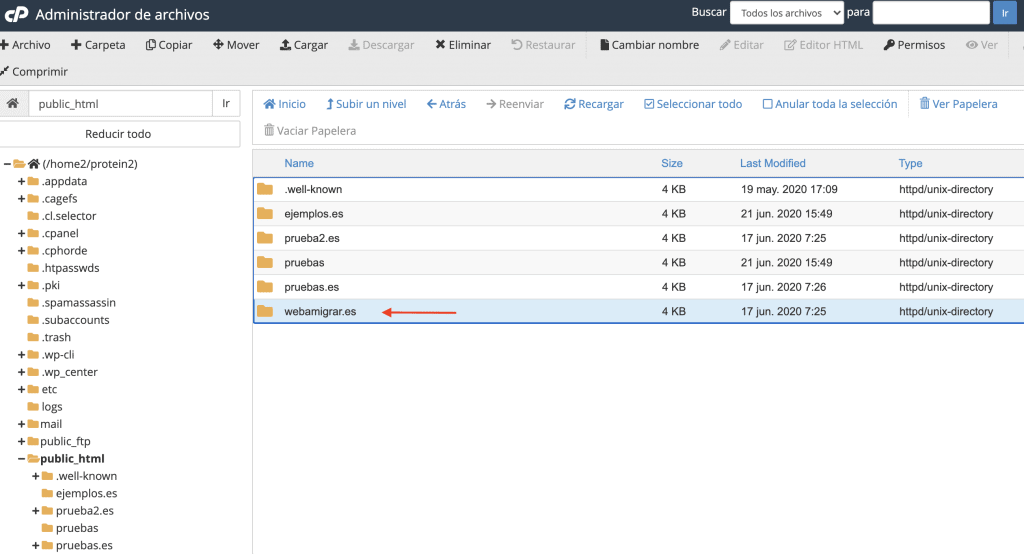Open Permisos with the key icon
Viewport: 1024px width, 554px height.
889,45
